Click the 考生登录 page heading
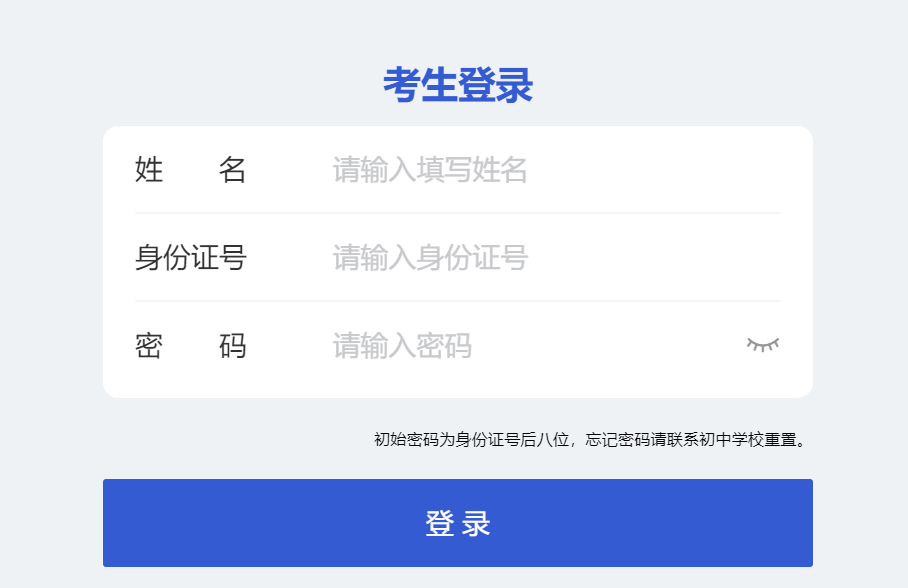Image resolution: width=908 pixels, height=588 pixels. pyautogui.click(x=458, y=85)
